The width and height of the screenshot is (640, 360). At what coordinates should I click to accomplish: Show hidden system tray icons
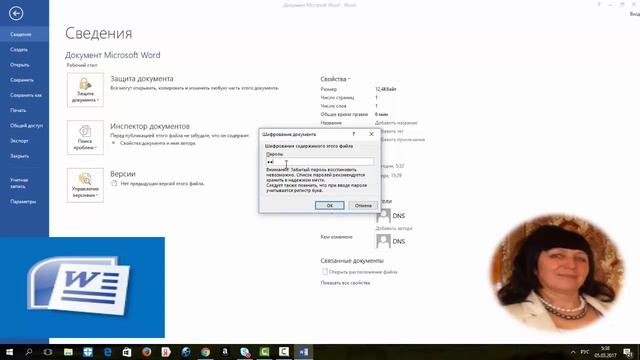[x=573, y=352]
